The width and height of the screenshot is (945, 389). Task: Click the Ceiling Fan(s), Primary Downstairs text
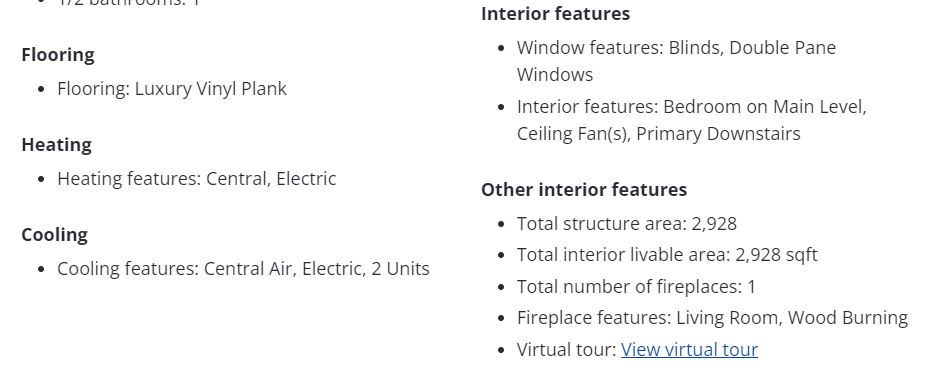pos(659,134)
